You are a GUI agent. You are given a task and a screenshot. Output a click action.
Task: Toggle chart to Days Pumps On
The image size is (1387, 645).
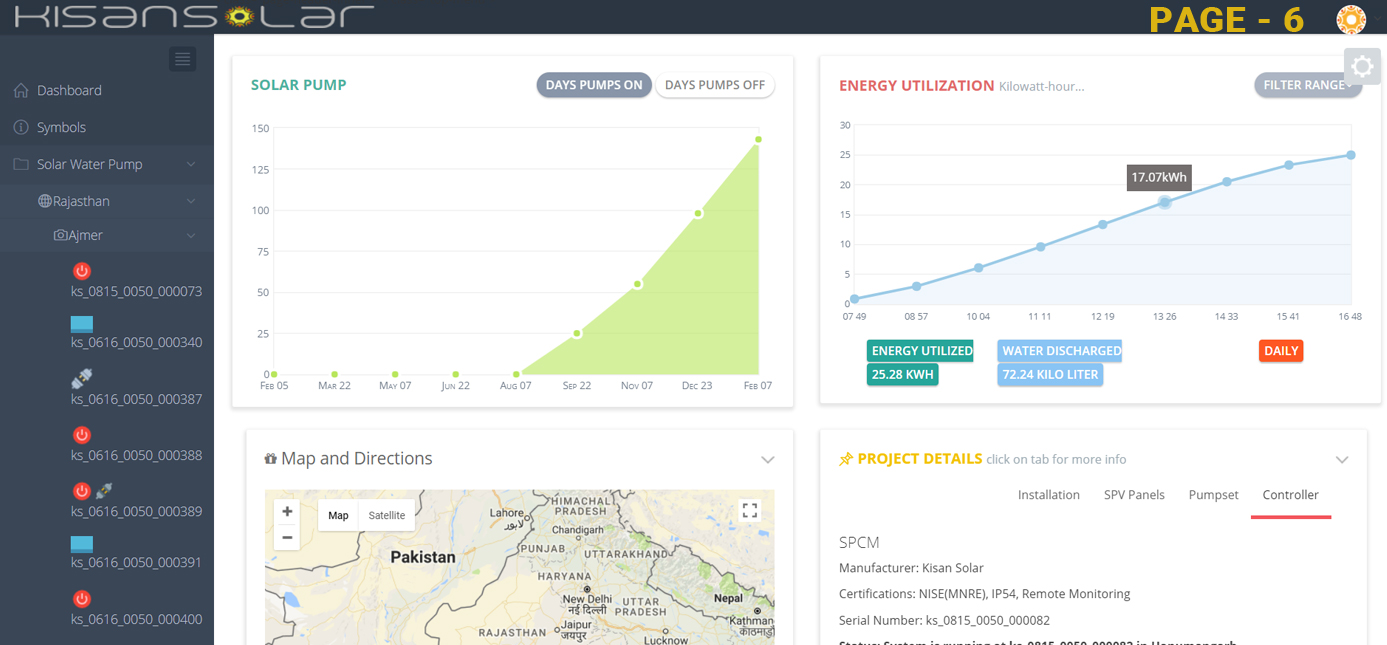594,85
